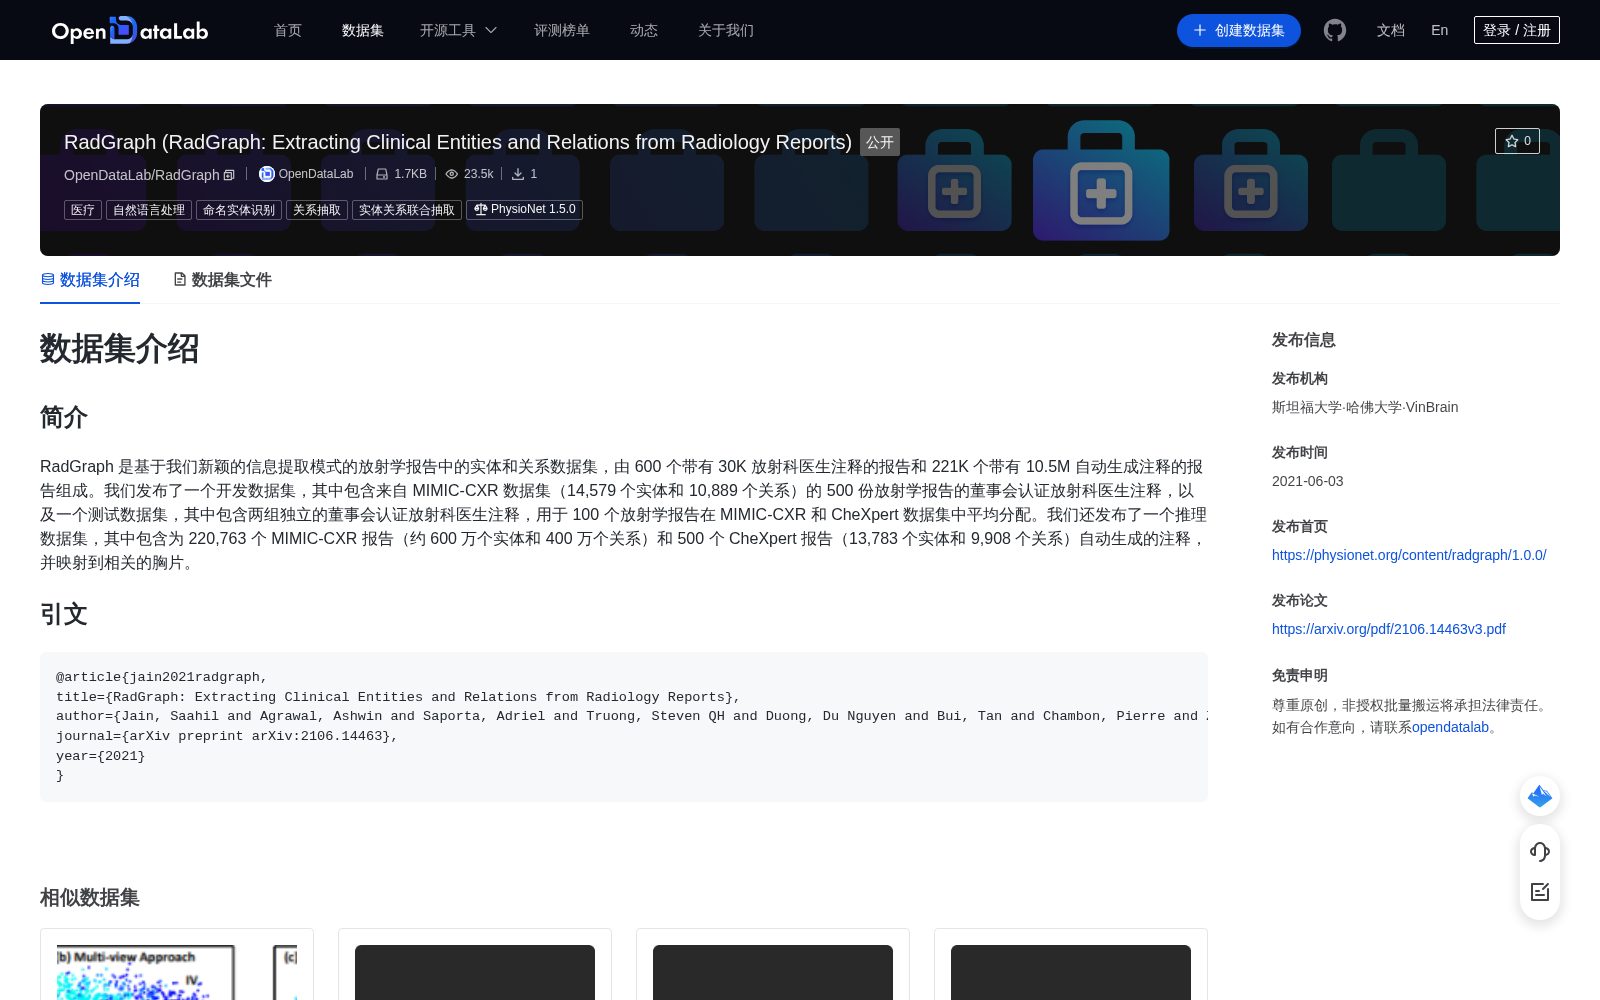Open the 文档 link

pos(1391,30)
